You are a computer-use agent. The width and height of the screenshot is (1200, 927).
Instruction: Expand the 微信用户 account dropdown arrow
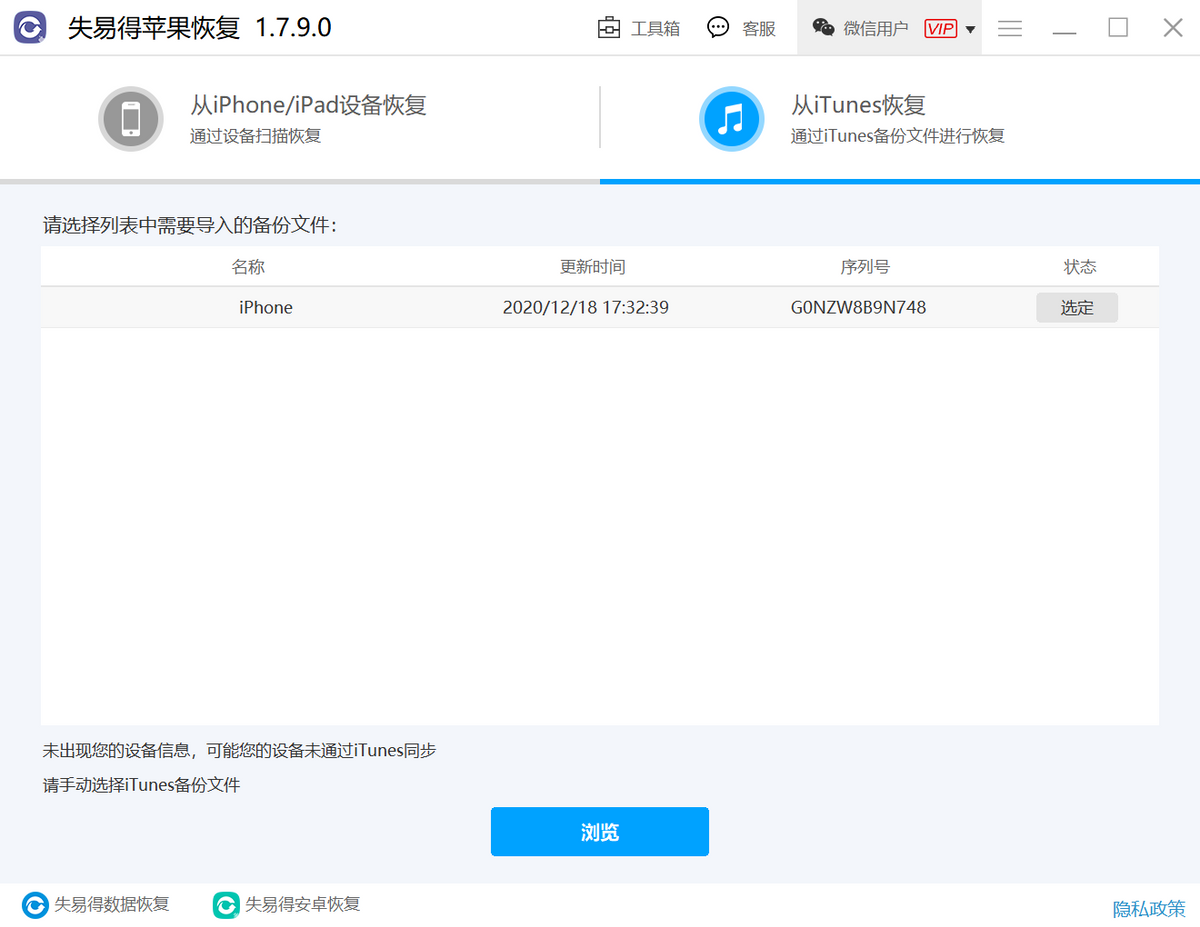(x=970, y=29)
